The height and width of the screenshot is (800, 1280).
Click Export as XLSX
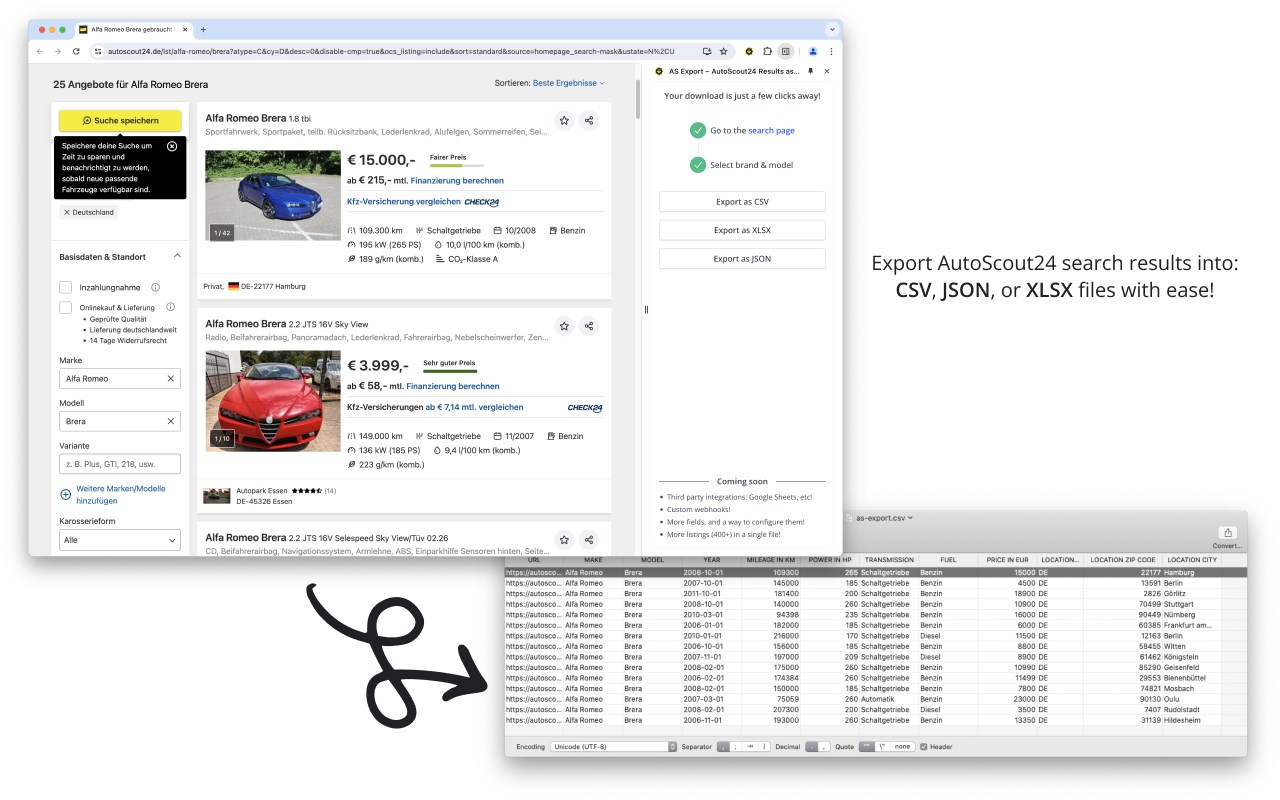pyautogui.click(x=742, y=230)
